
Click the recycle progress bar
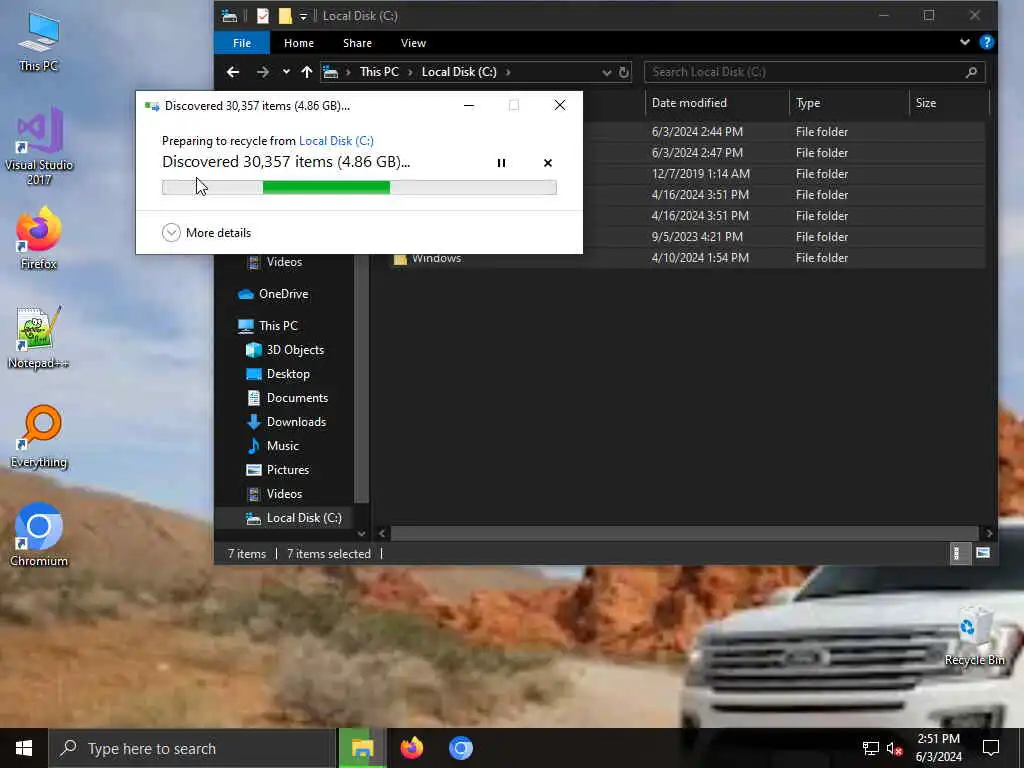(359, 187)
